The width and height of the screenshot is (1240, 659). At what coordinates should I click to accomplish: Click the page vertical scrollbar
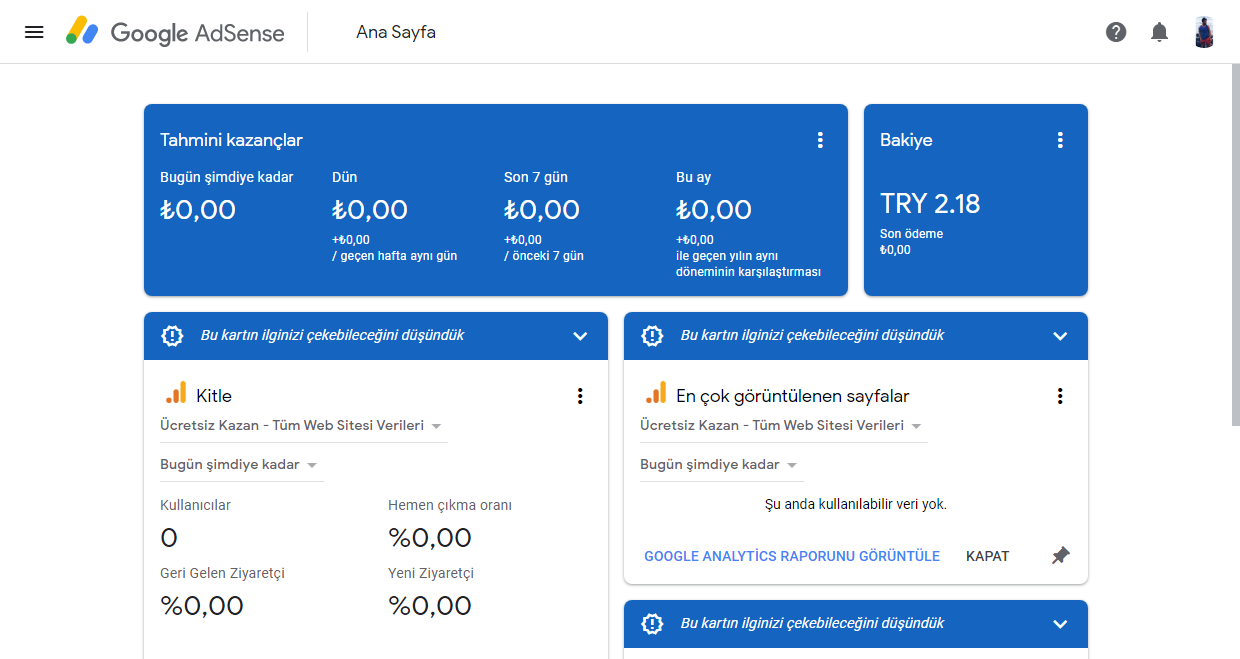(1235, 245)
